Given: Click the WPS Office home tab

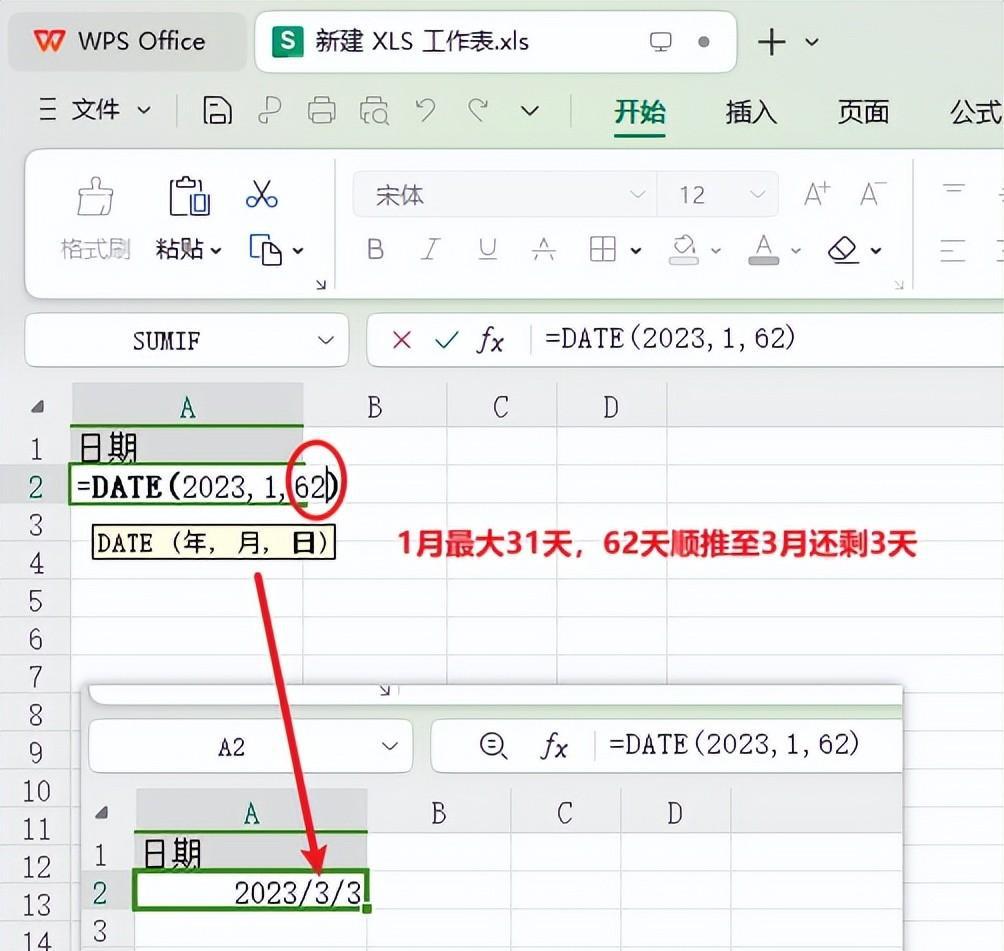Looking at the screenshot, I should (x=127, y=42).
